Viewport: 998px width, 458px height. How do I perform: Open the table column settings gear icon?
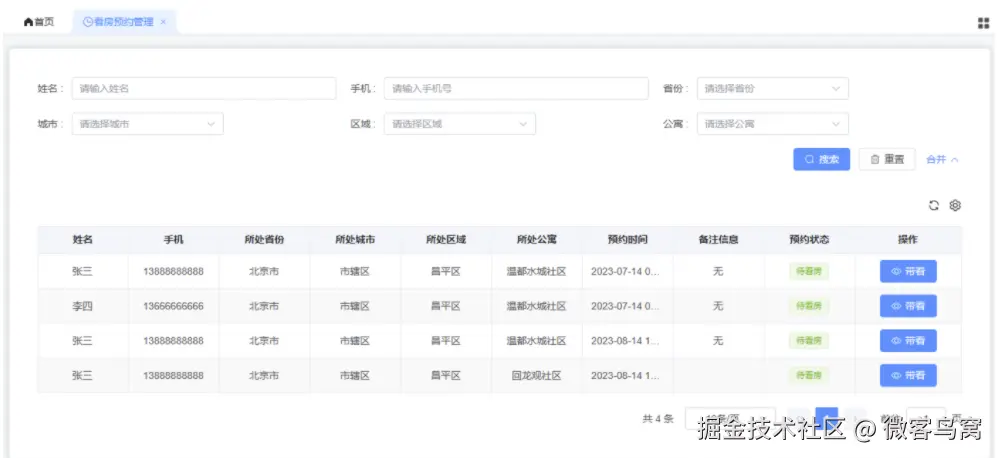click(x=955, y=205)
